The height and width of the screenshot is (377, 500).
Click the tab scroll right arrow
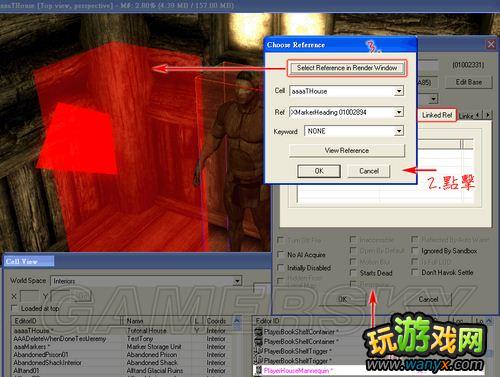[x=488, y=115]
